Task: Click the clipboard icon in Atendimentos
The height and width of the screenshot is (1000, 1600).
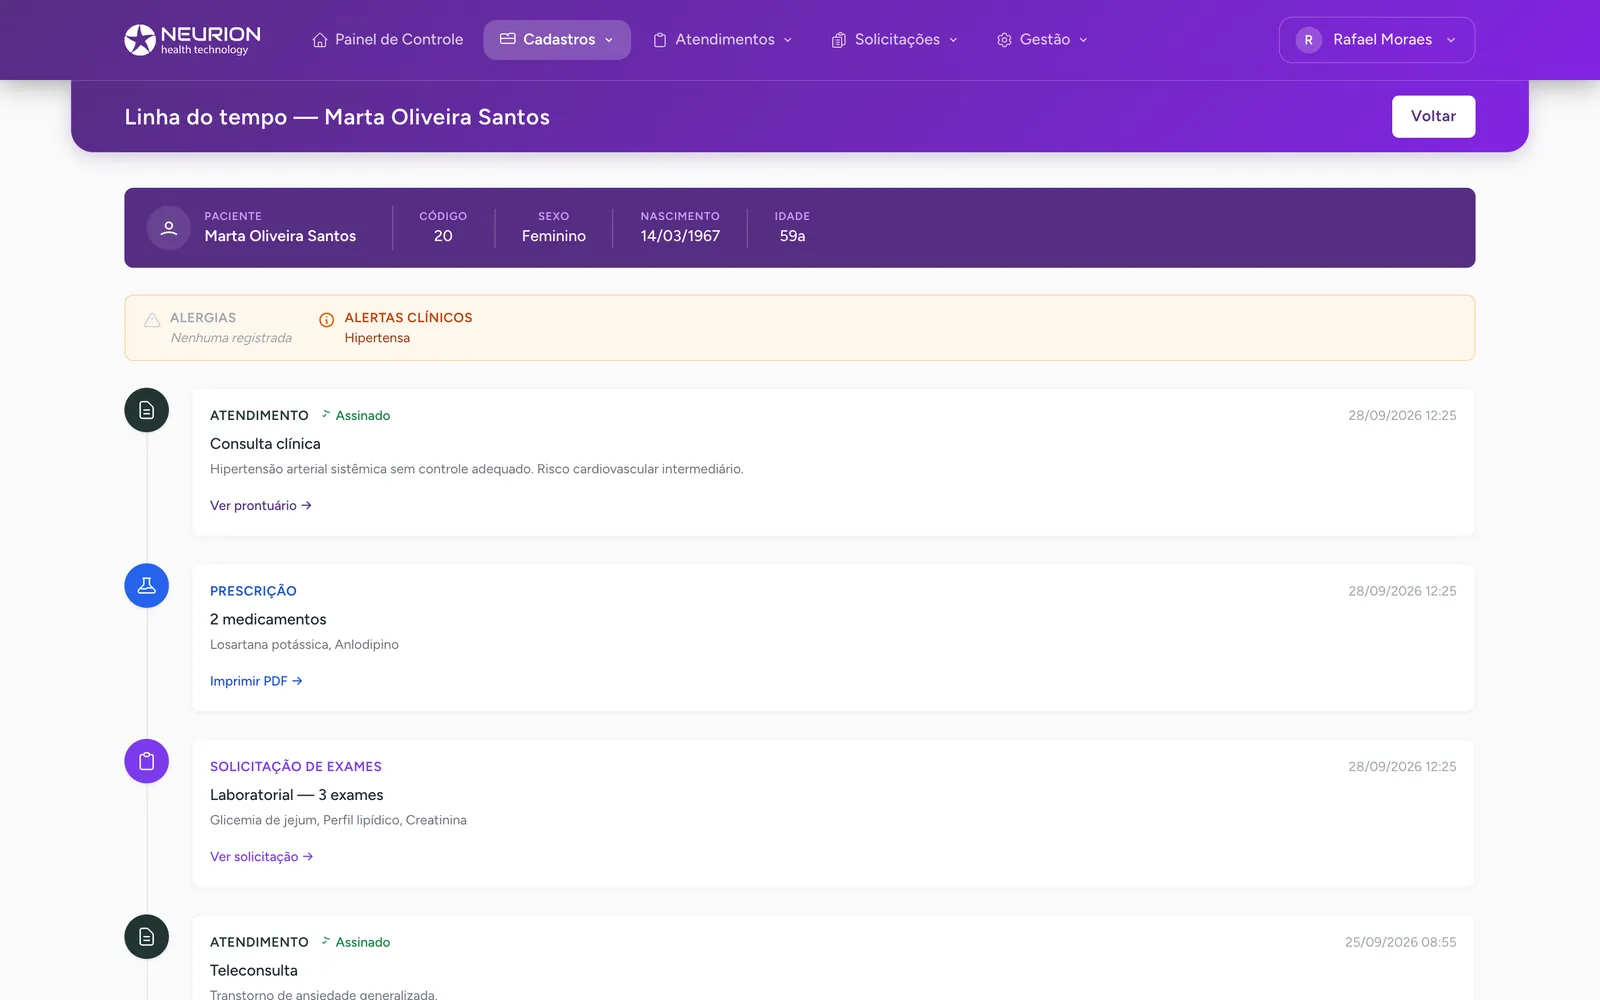Action: (660, 40)
